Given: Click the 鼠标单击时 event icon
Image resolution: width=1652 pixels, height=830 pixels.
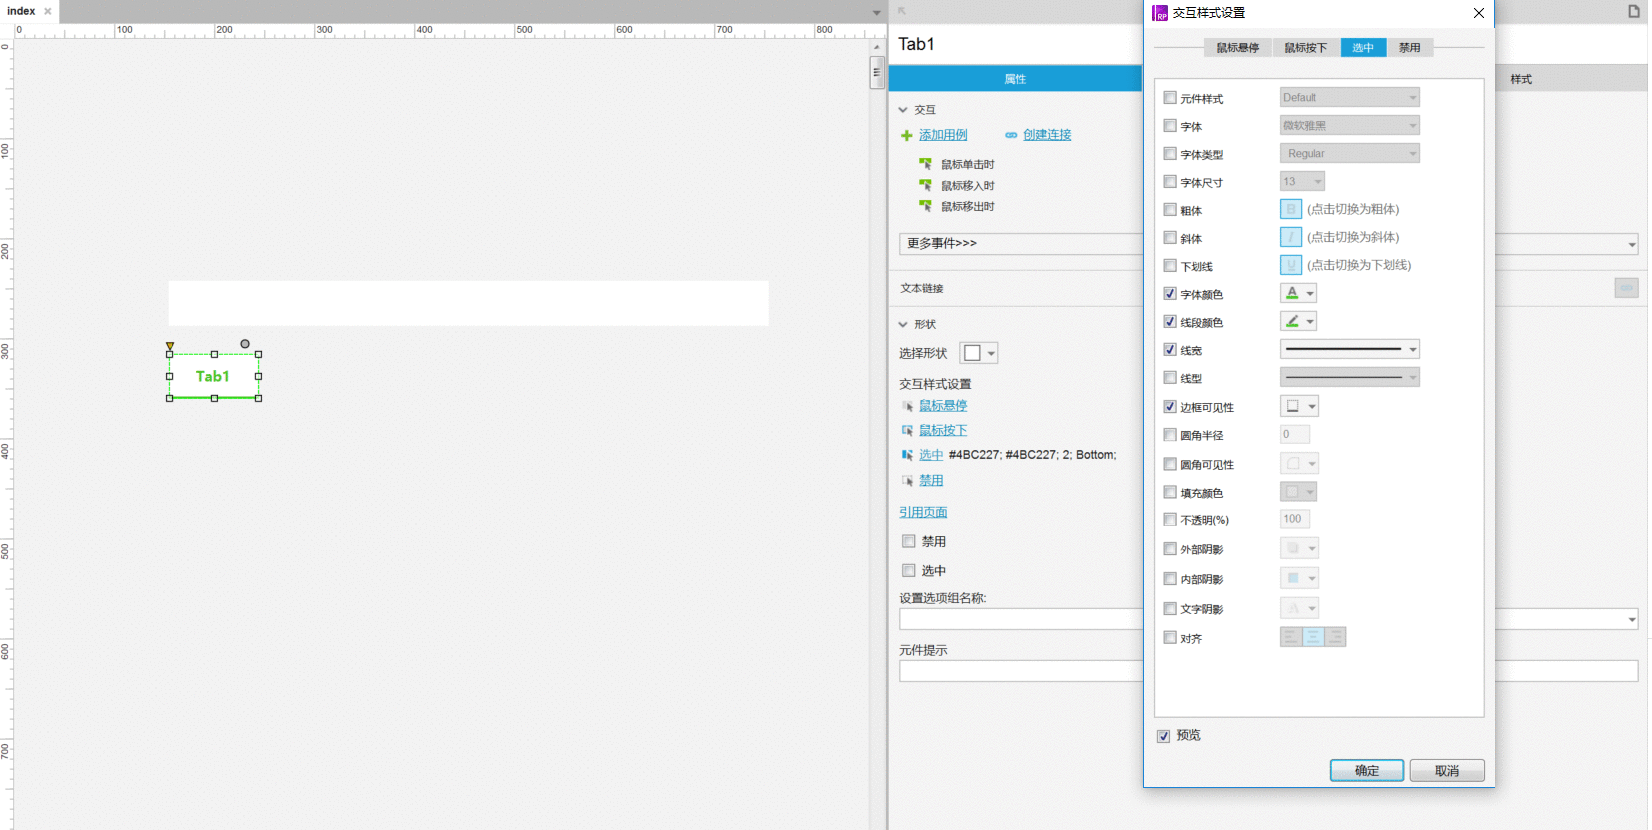Looking at the screenshot, I should point(925,164).
